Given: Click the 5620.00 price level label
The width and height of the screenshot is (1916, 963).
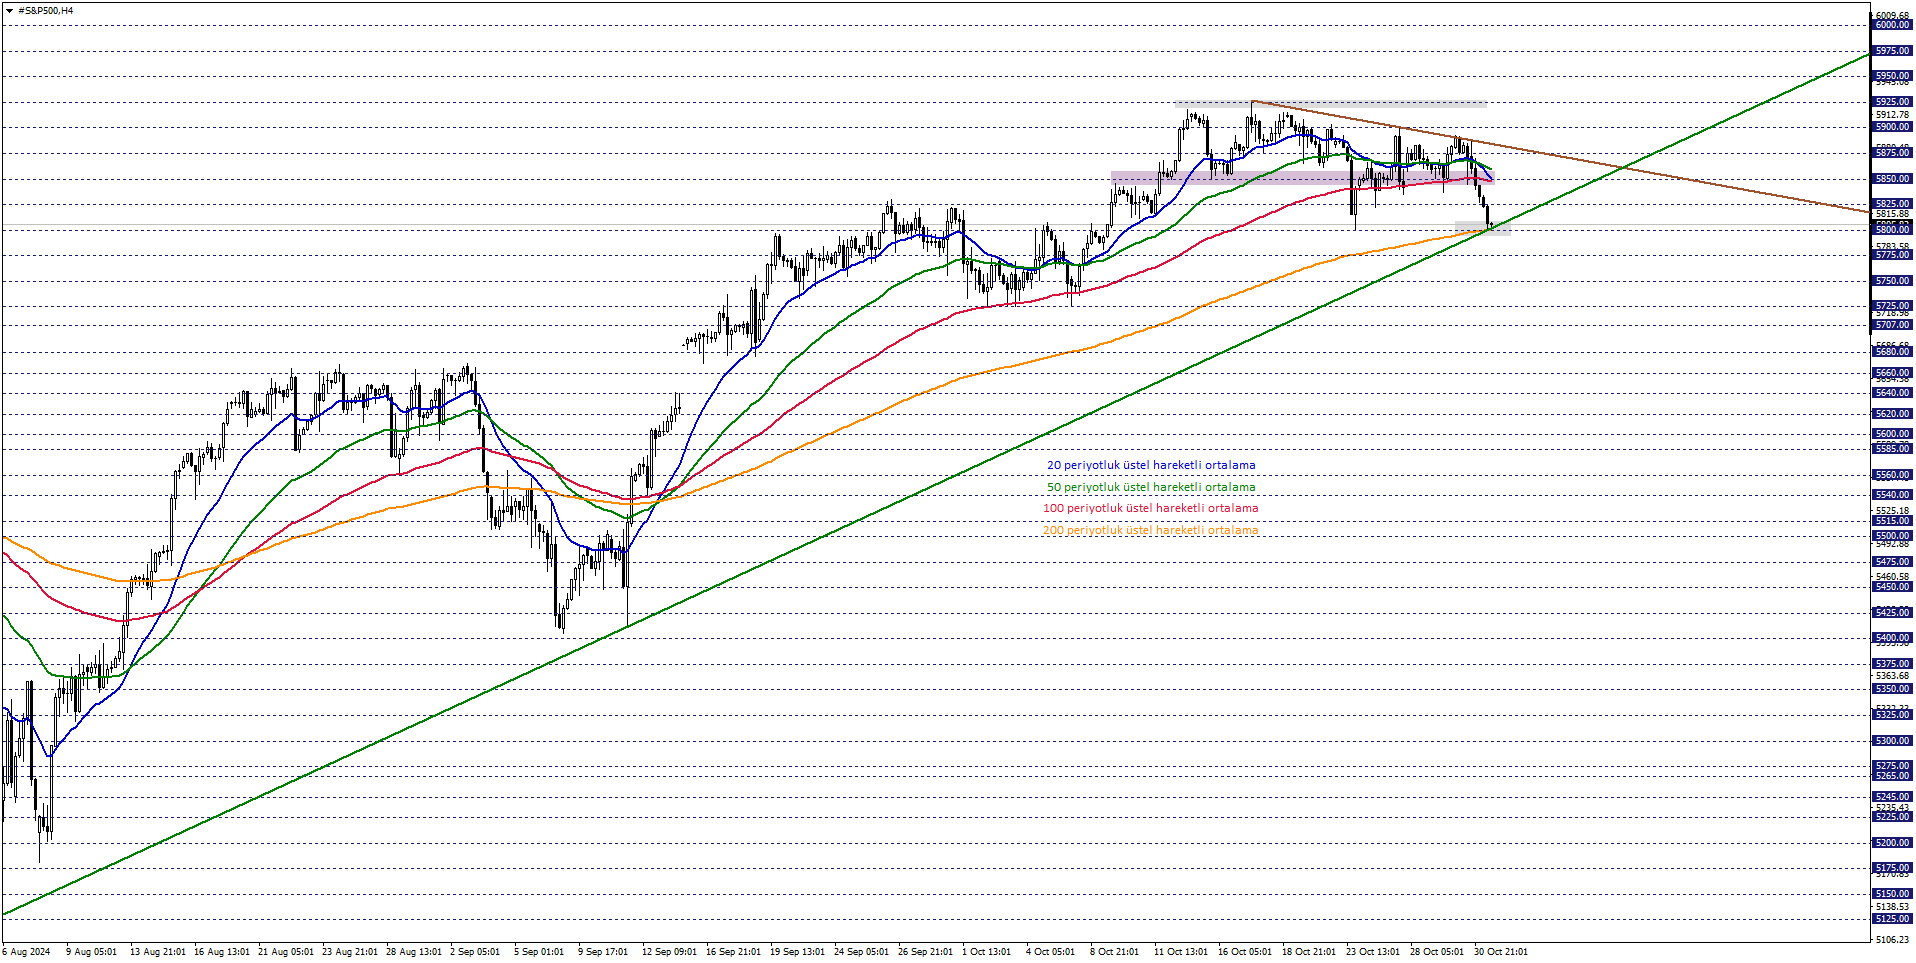Looking at the screenshot, I should (x=1892, y=414).
